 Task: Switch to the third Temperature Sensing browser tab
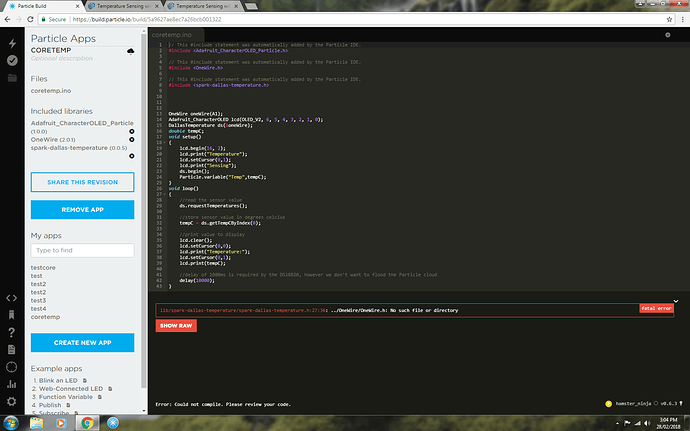click(x=203, y=6)
